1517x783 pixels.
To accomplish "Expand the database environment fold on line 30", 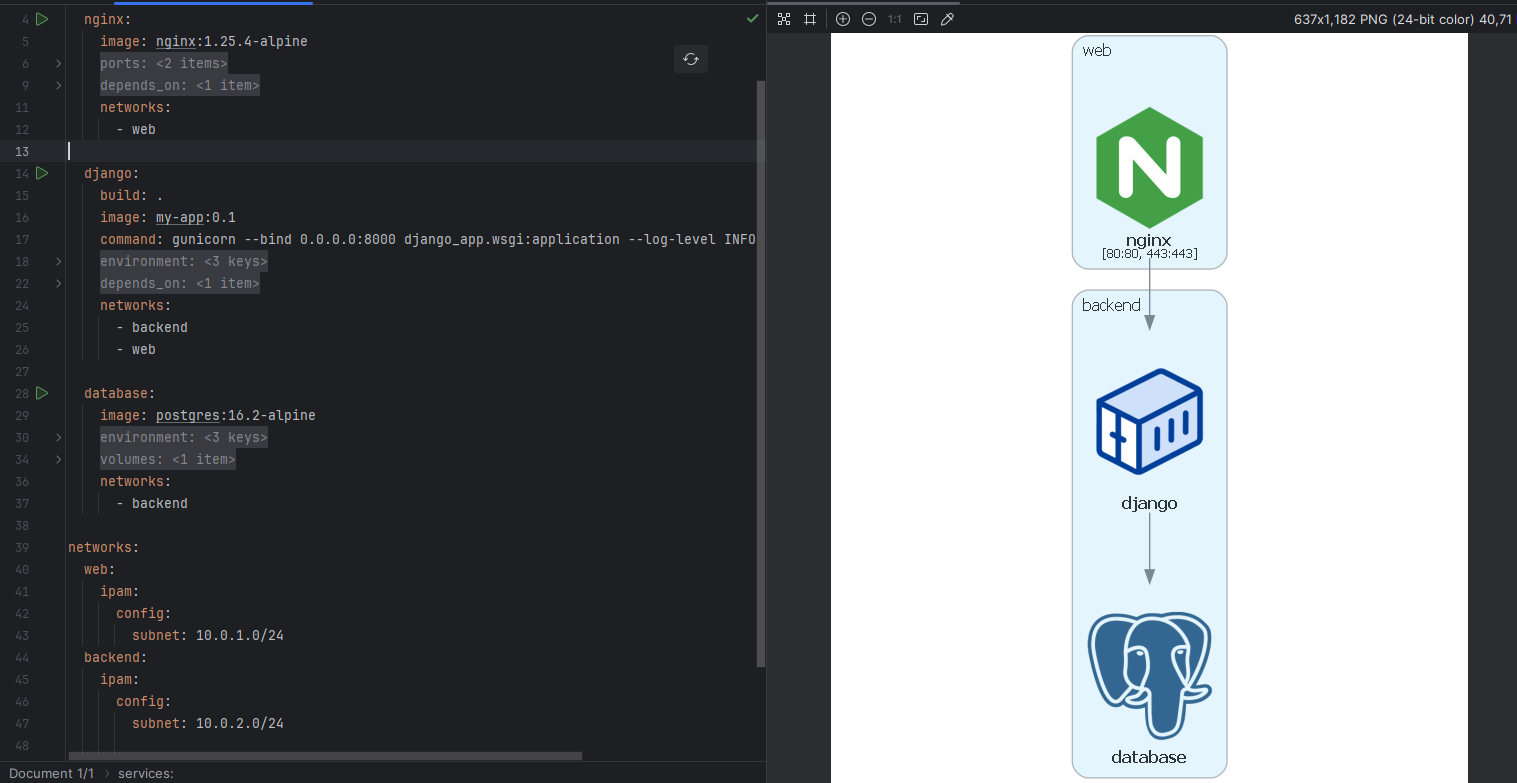I will 59,437.
